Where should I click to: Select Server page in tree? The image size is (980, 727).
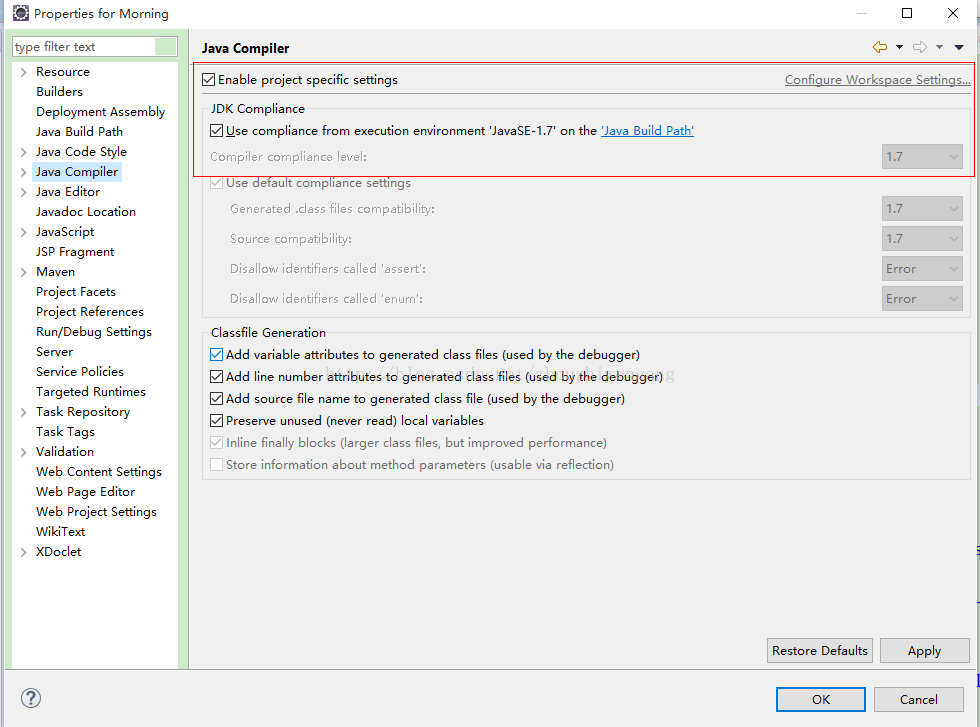point(54,352)
